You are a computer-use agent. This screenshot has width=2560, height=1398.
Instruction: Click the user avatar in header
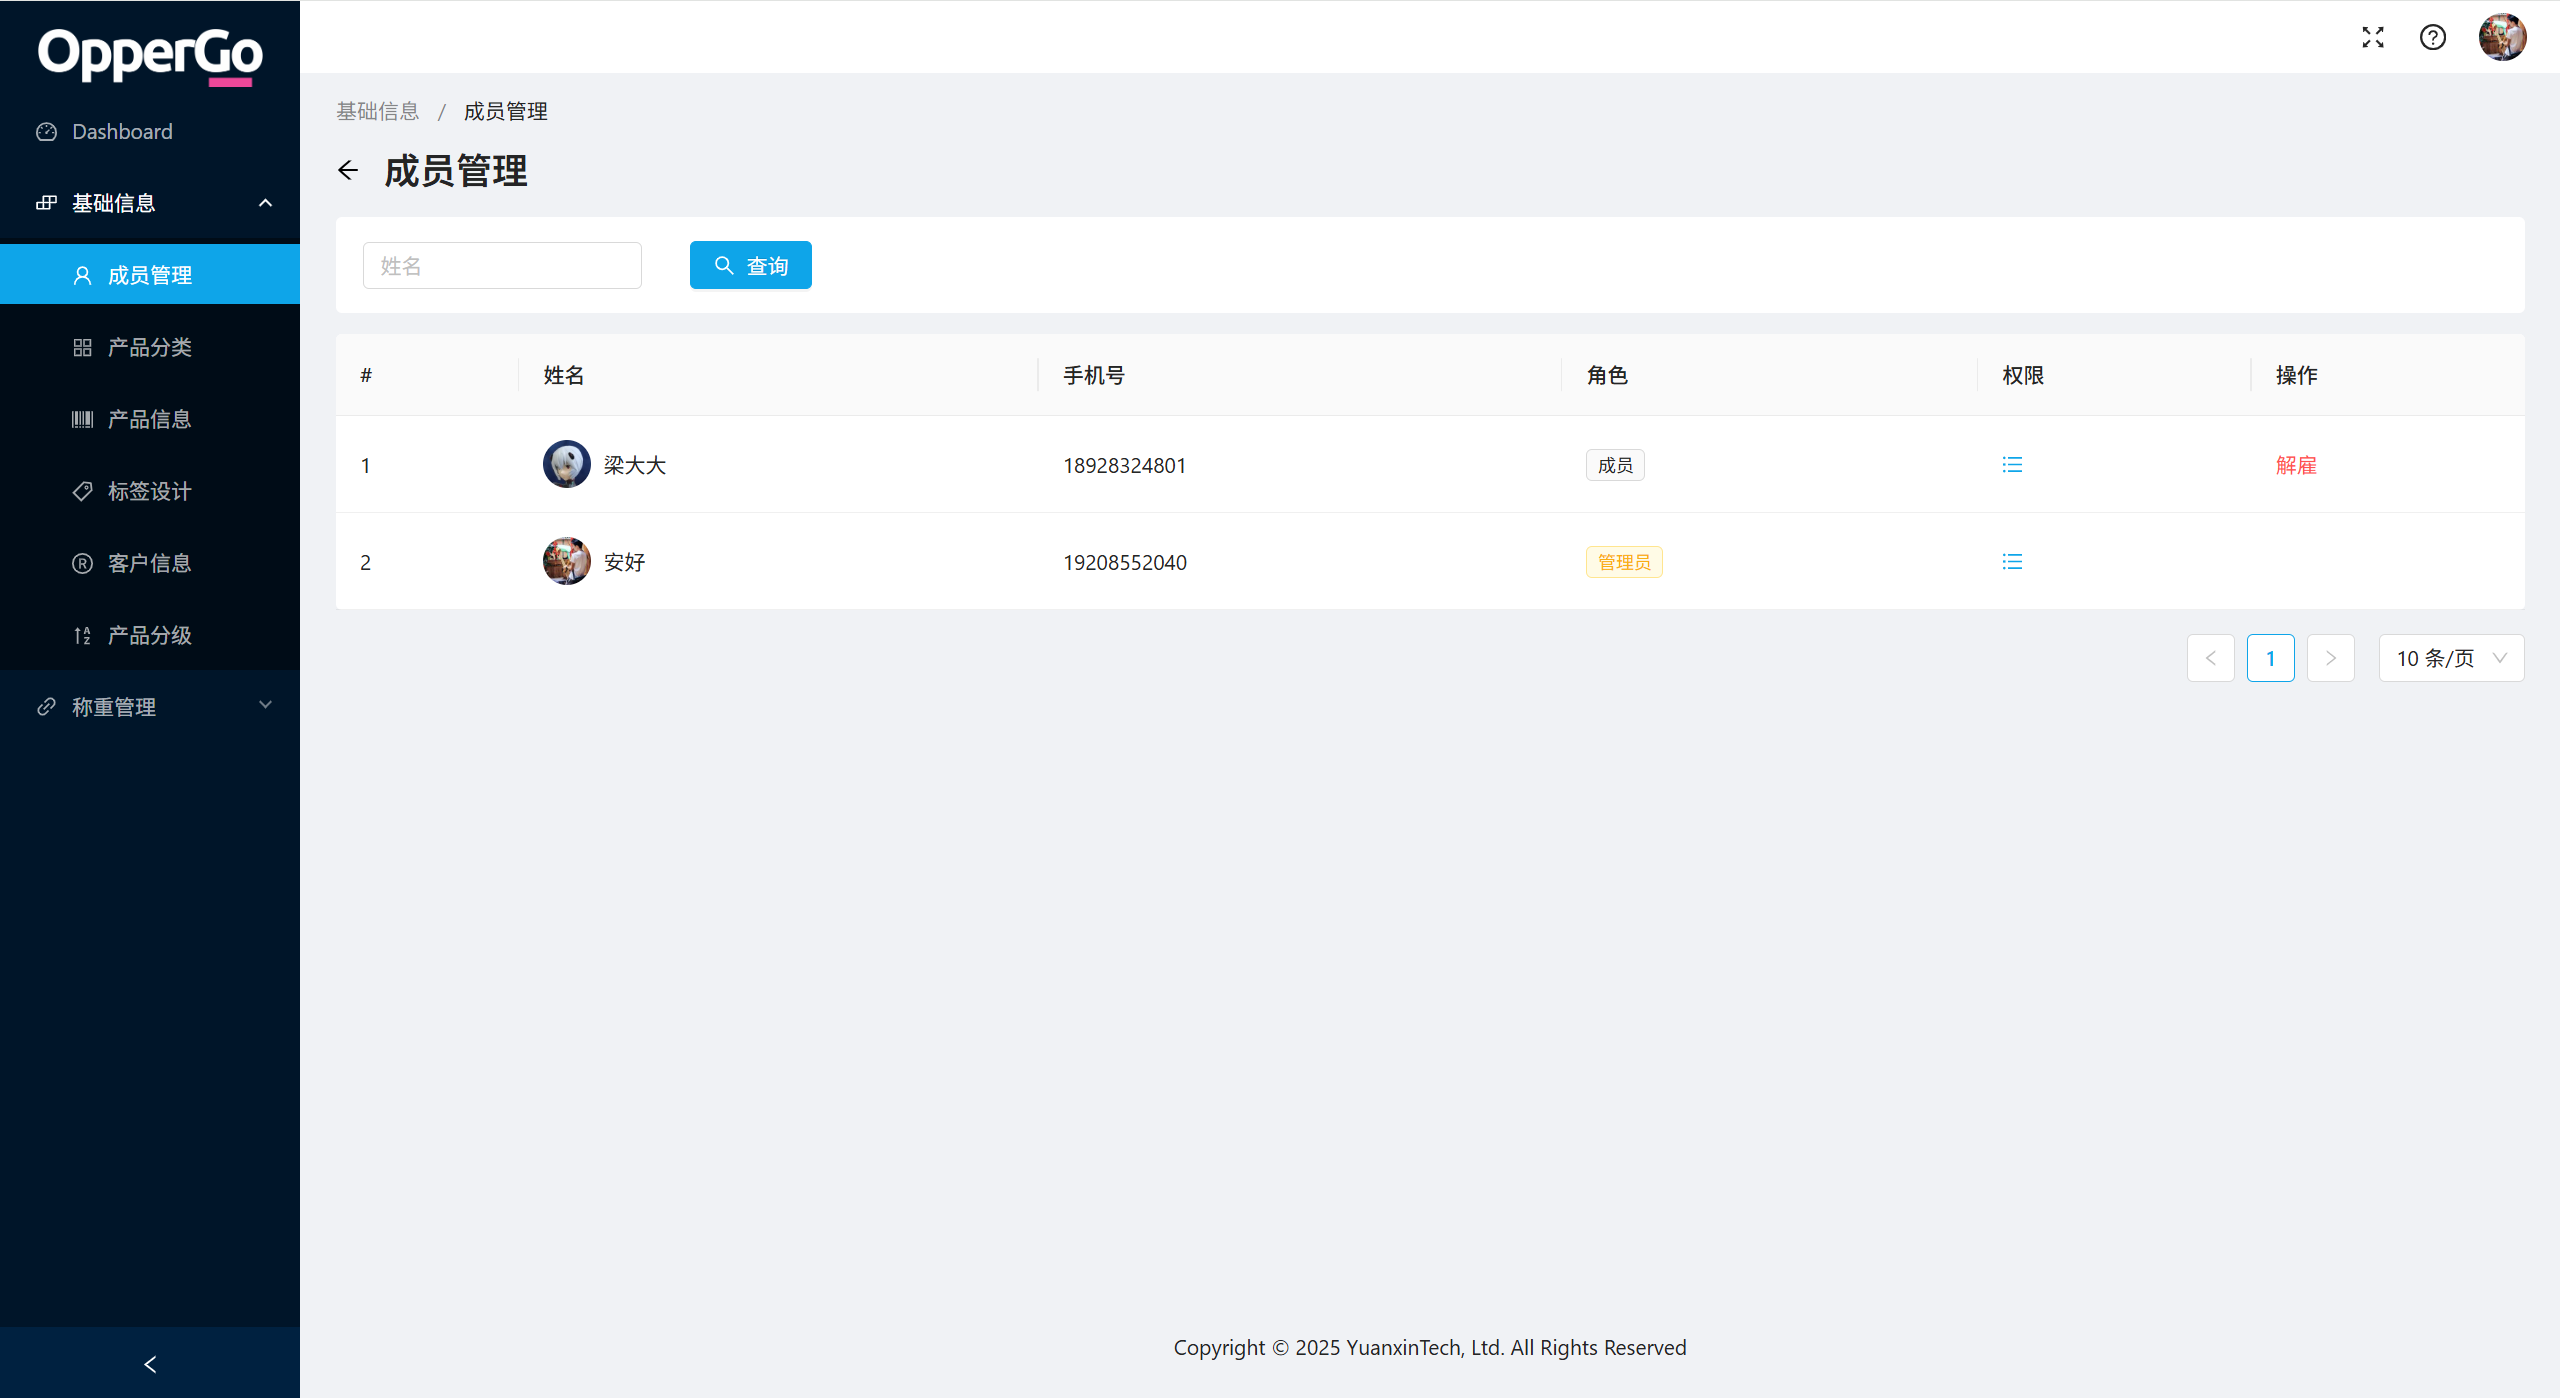tap(2502, 37)
